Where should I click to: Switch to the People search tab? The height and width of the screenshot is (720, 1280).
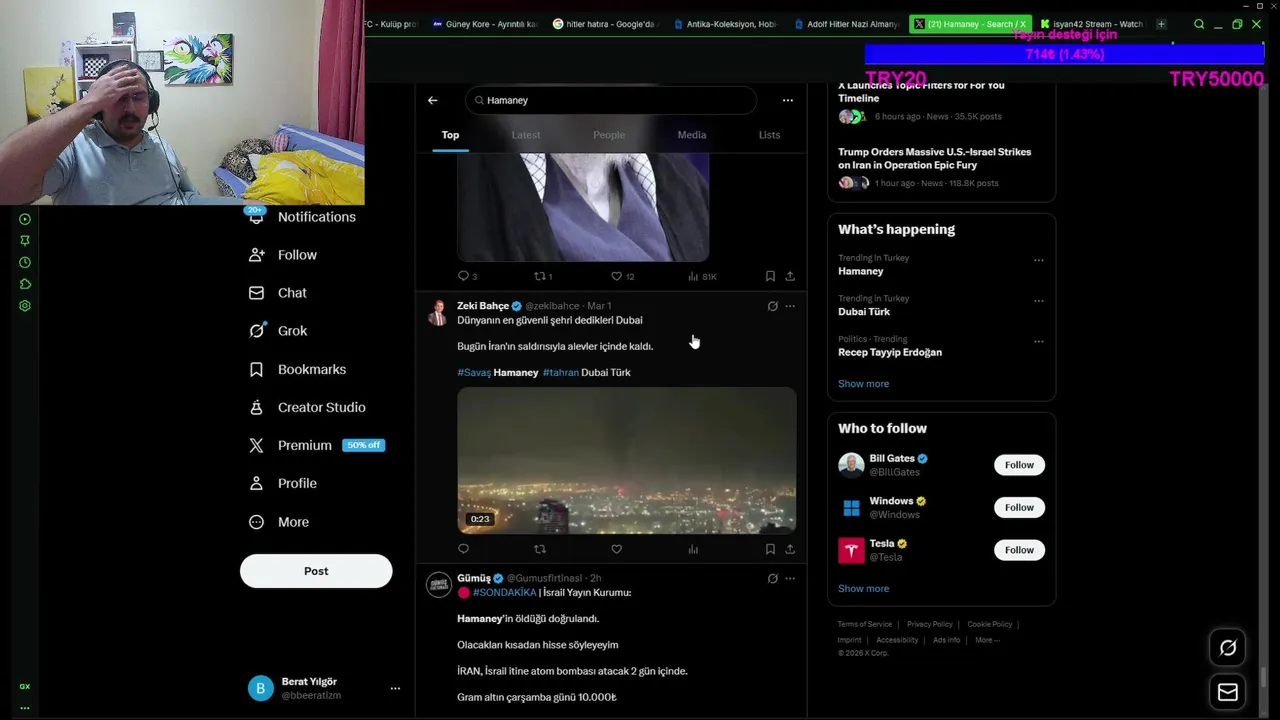(609, 135)
